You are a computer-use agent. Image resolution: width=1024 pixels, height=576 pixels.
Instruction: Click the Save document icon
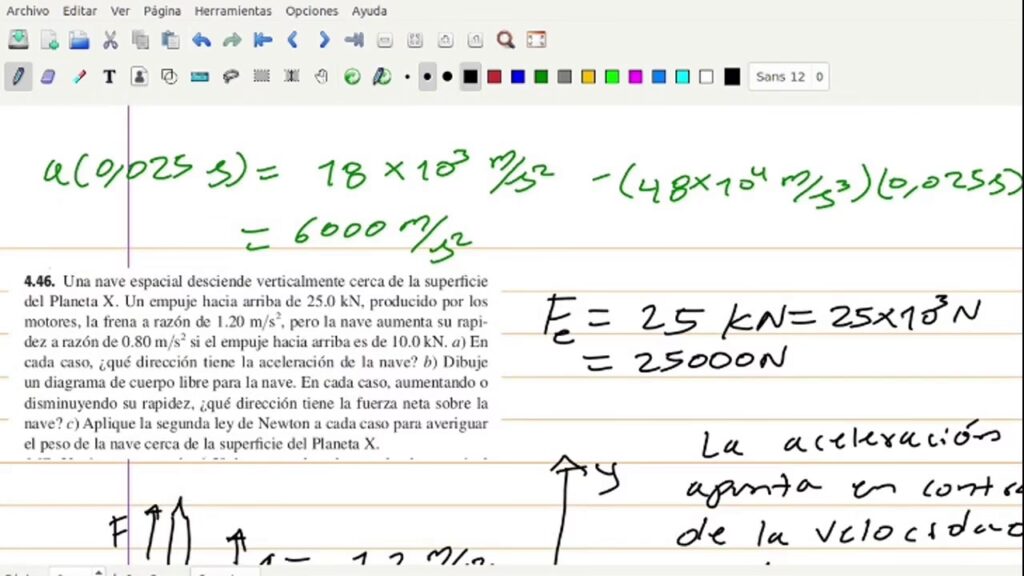18,40
